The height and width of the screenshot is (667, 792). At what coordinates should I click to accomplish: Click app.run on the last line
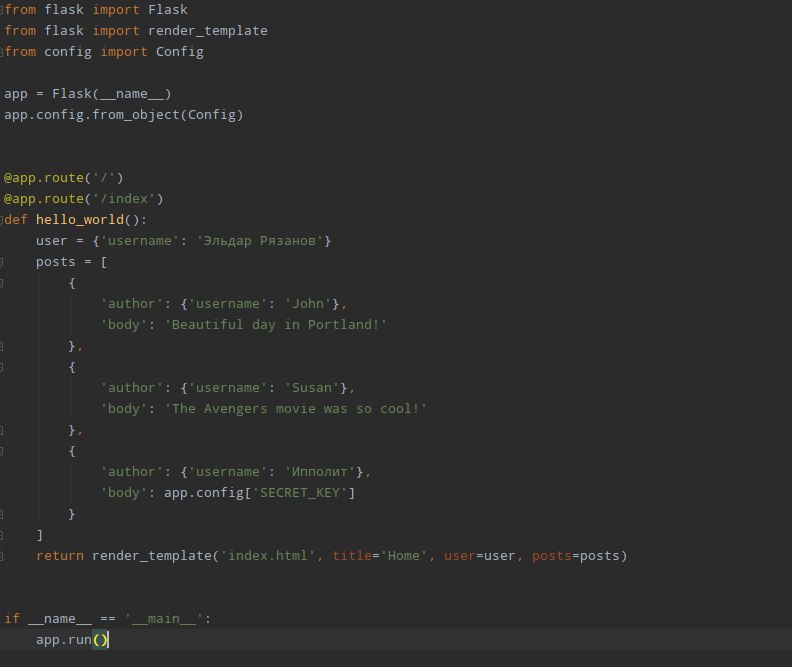click(64, 640)
